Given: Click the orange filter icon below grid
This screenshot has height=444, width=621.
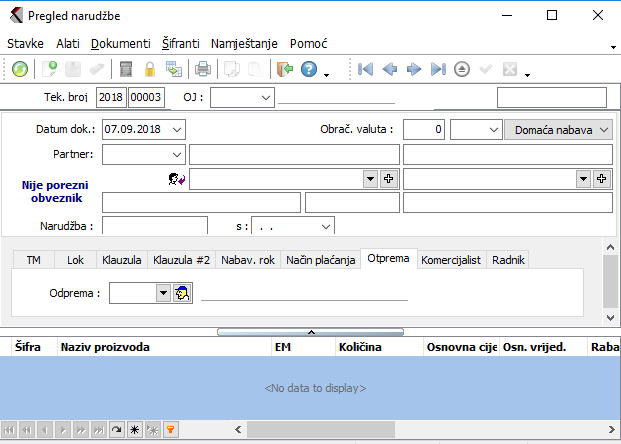Looking at the screenshot, I should [171, 429].
